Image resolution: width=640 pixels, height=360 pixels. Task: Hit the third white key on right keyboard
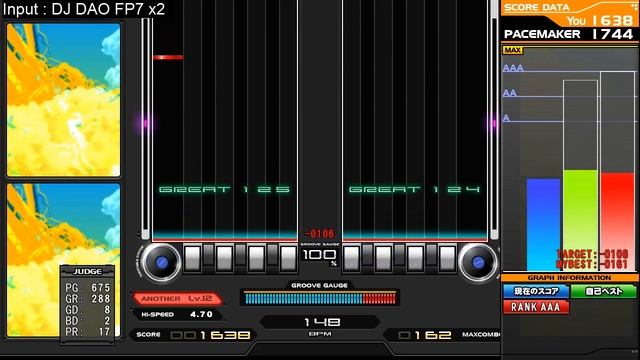[x=415, y=258]
